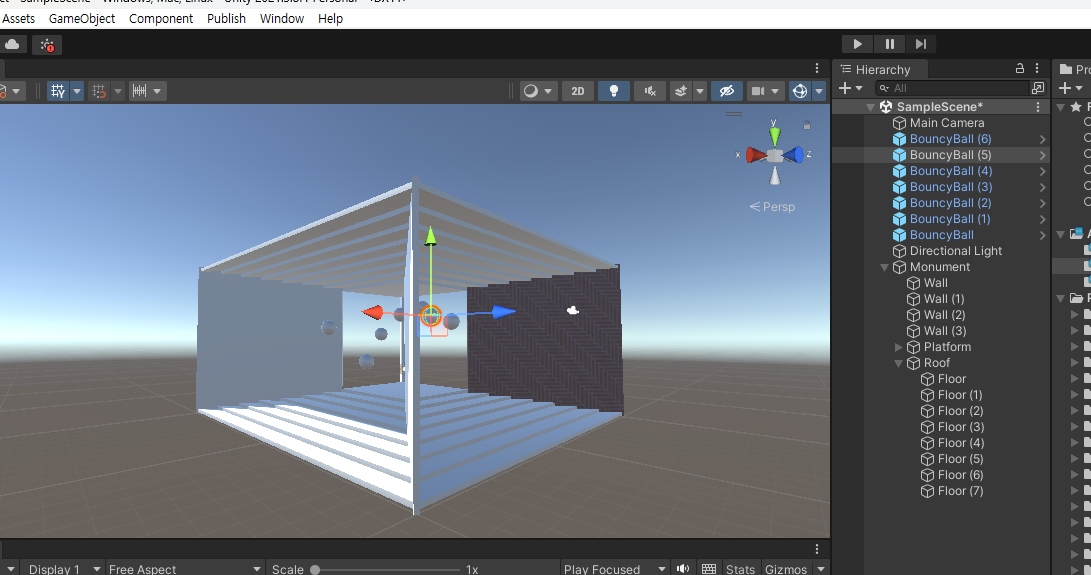Open the Scene Gizmos dropdown arrow

(x=819, y=91)
